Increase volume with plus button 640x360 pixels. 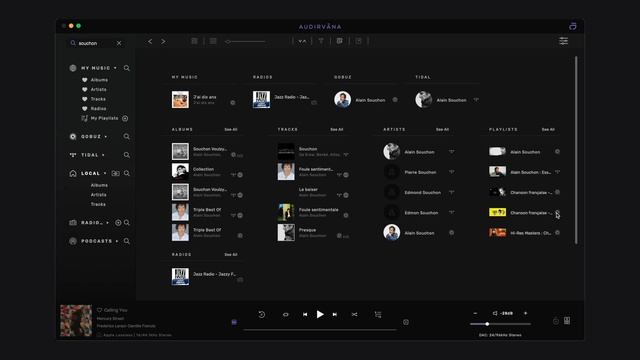tap(525, 313)
